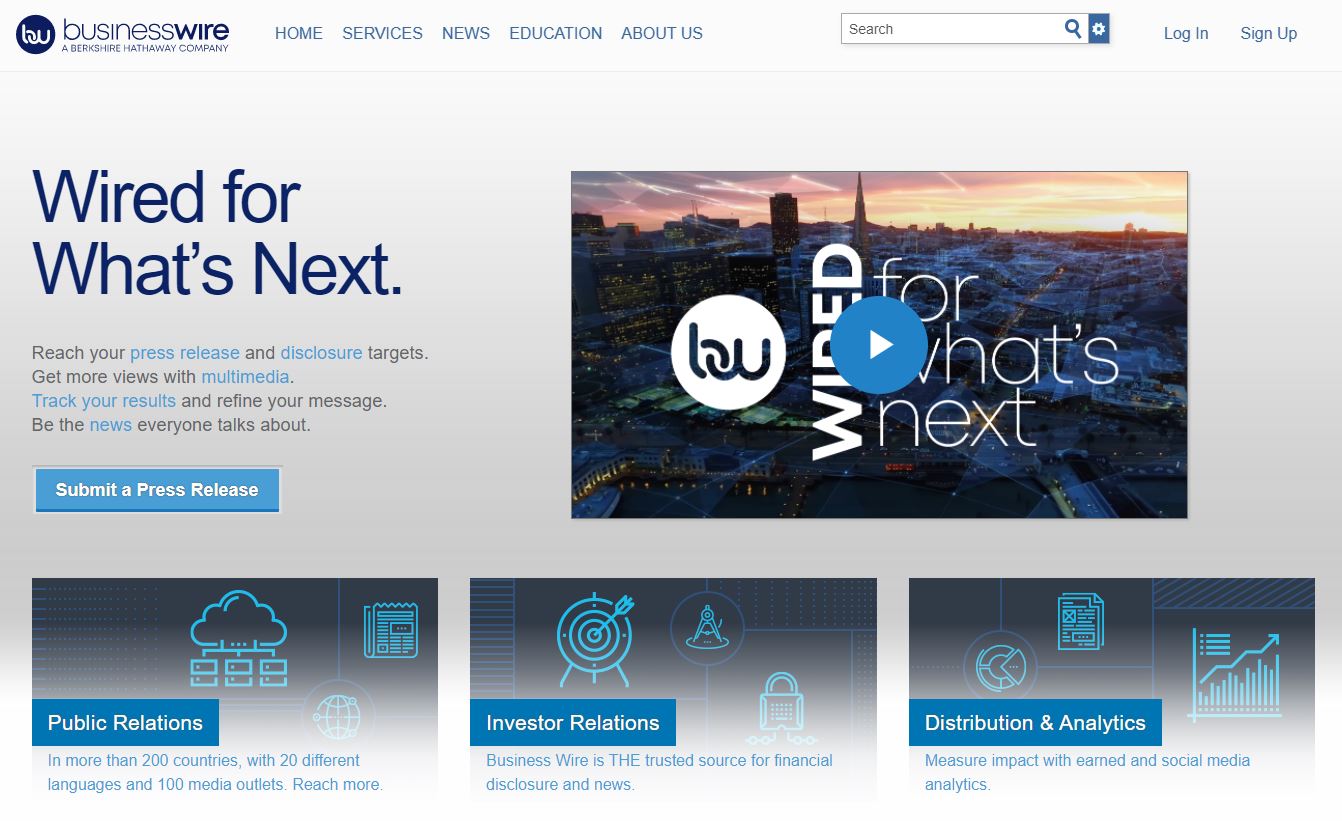Click Submit a Press Release button
The image size is (1342, 821).
[x=157, y=490]
